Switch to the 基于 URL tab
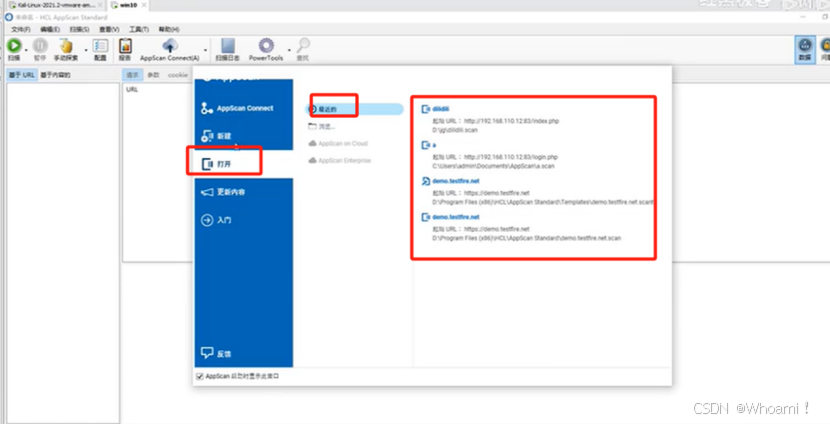 point(22,75)
